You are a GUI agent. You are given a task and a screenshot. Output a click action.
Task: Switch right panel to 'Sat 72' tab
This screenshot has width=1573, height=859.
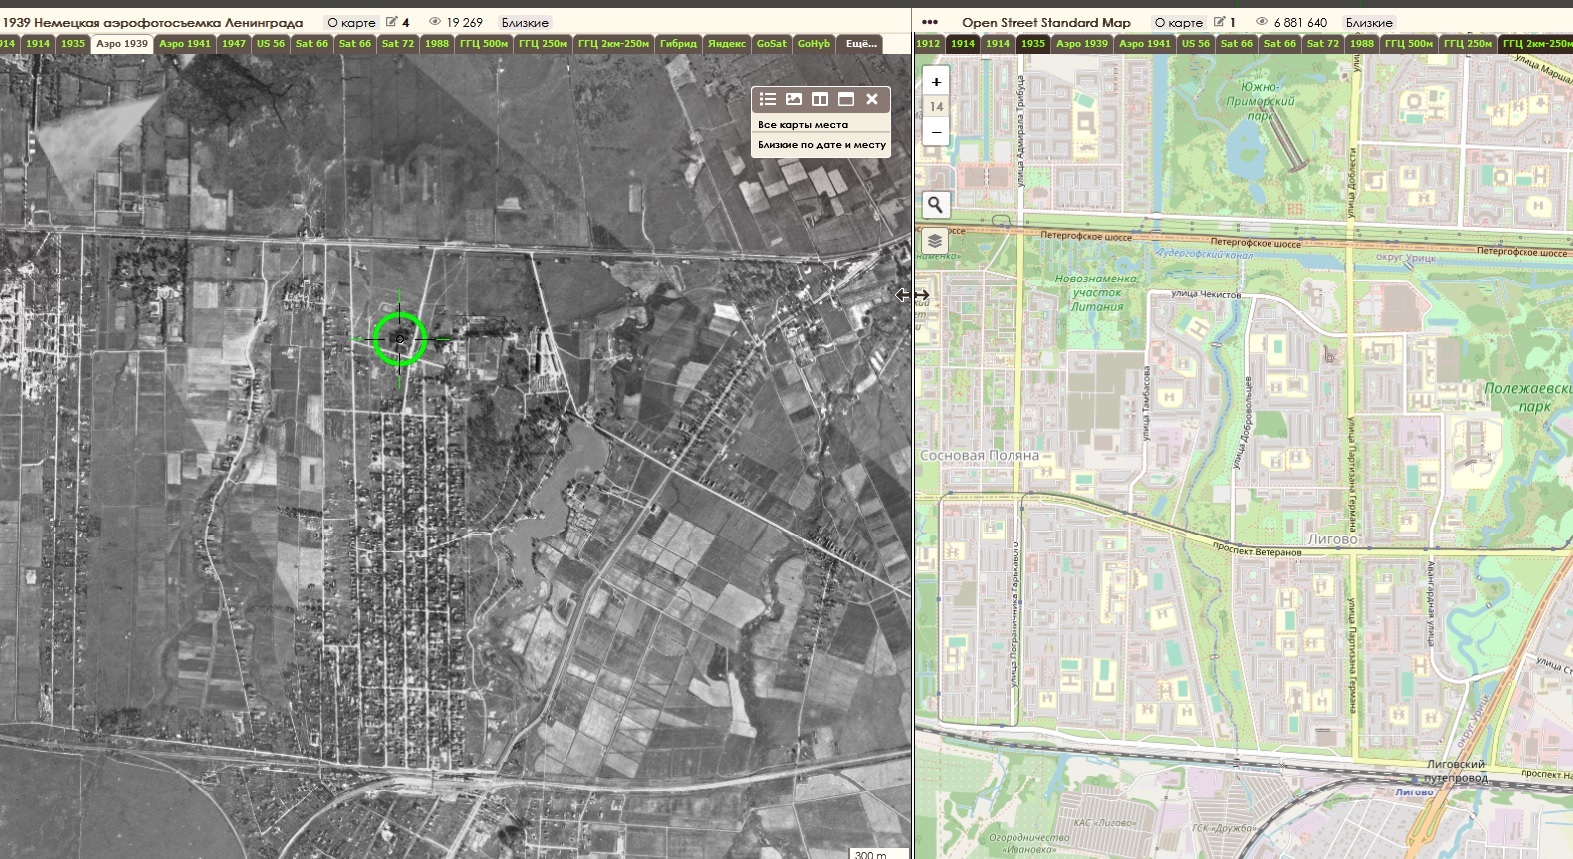(1323, 44)
